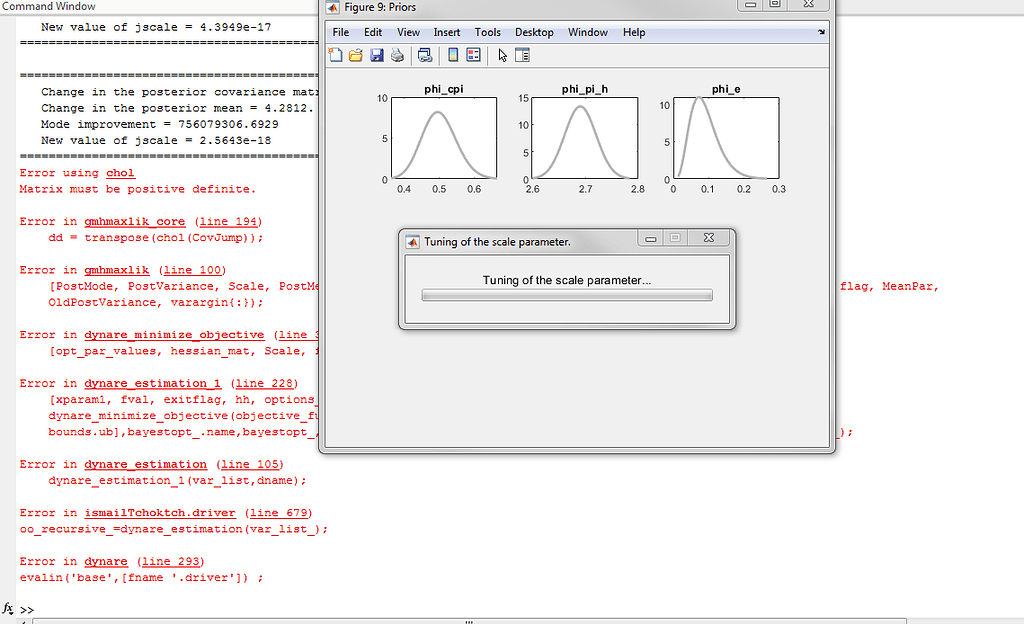Click the fx function hints icon
The width and height of the screenshot is (1024, 624).
point(7,608)
